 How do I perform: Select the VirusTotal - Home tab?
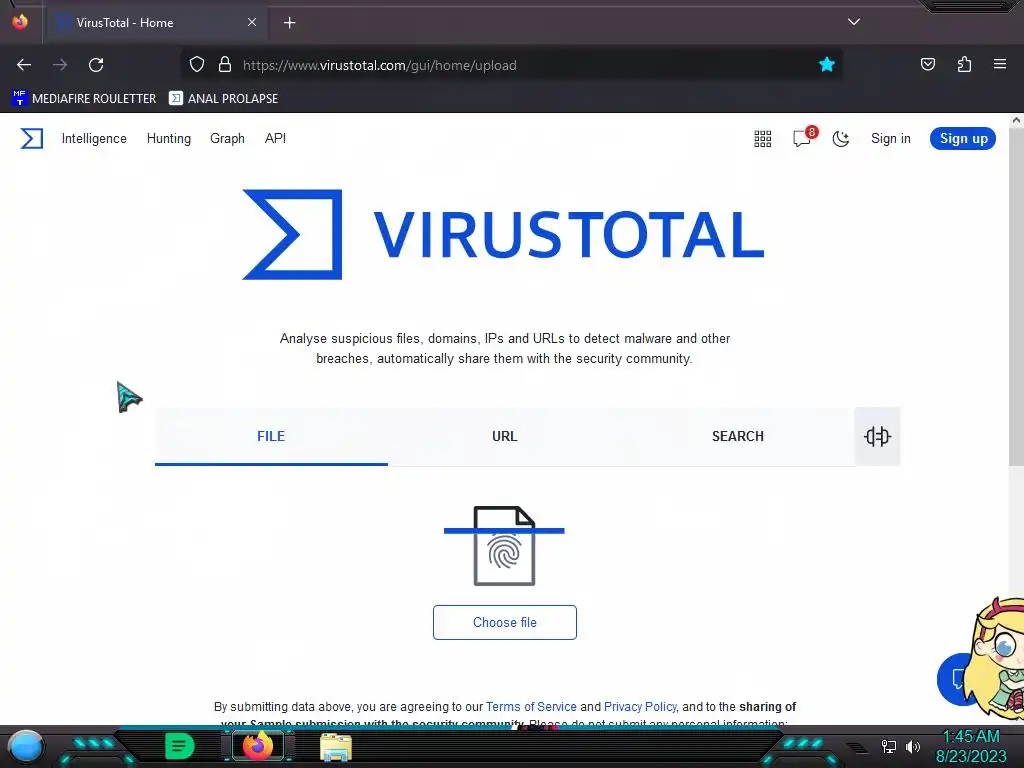point(156,23)
